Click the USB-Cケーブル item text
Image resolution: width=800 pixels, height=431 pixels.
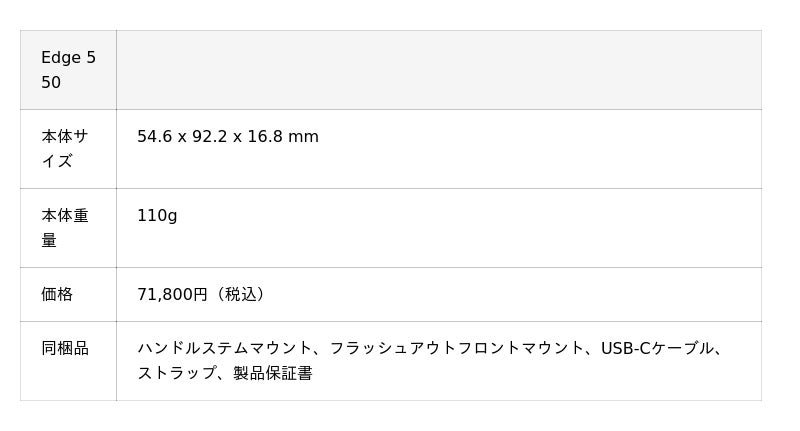657,349
